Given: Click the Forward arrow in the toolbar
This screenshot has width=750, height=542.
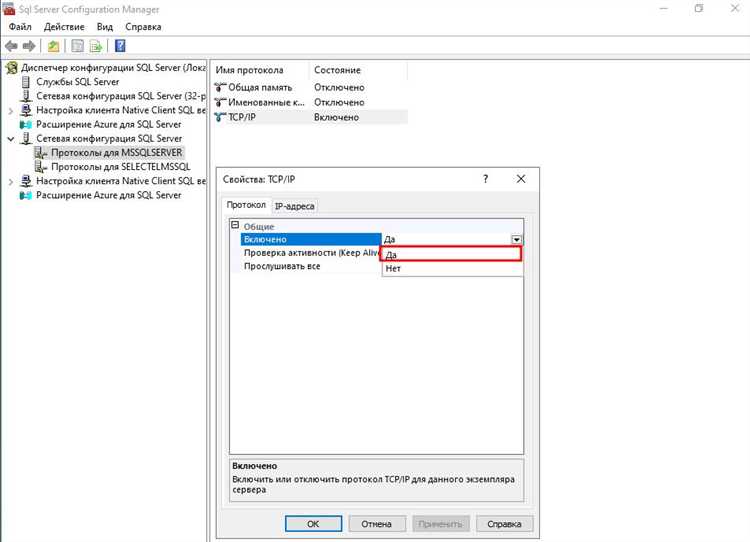Looking at the screenshot, I should tap(29, 46).
